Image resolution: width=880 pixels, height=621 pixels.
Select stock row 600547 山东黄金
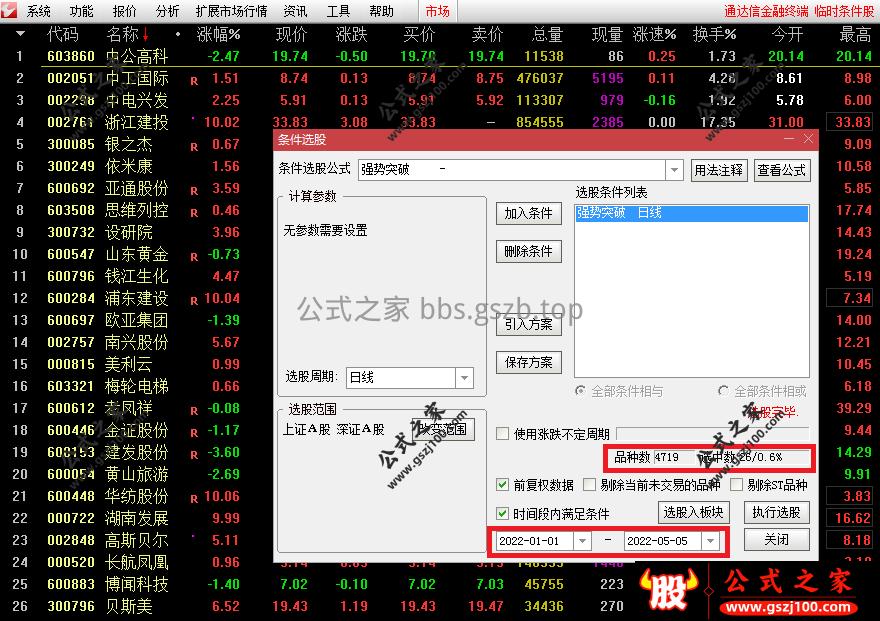(x=137, y=254)
